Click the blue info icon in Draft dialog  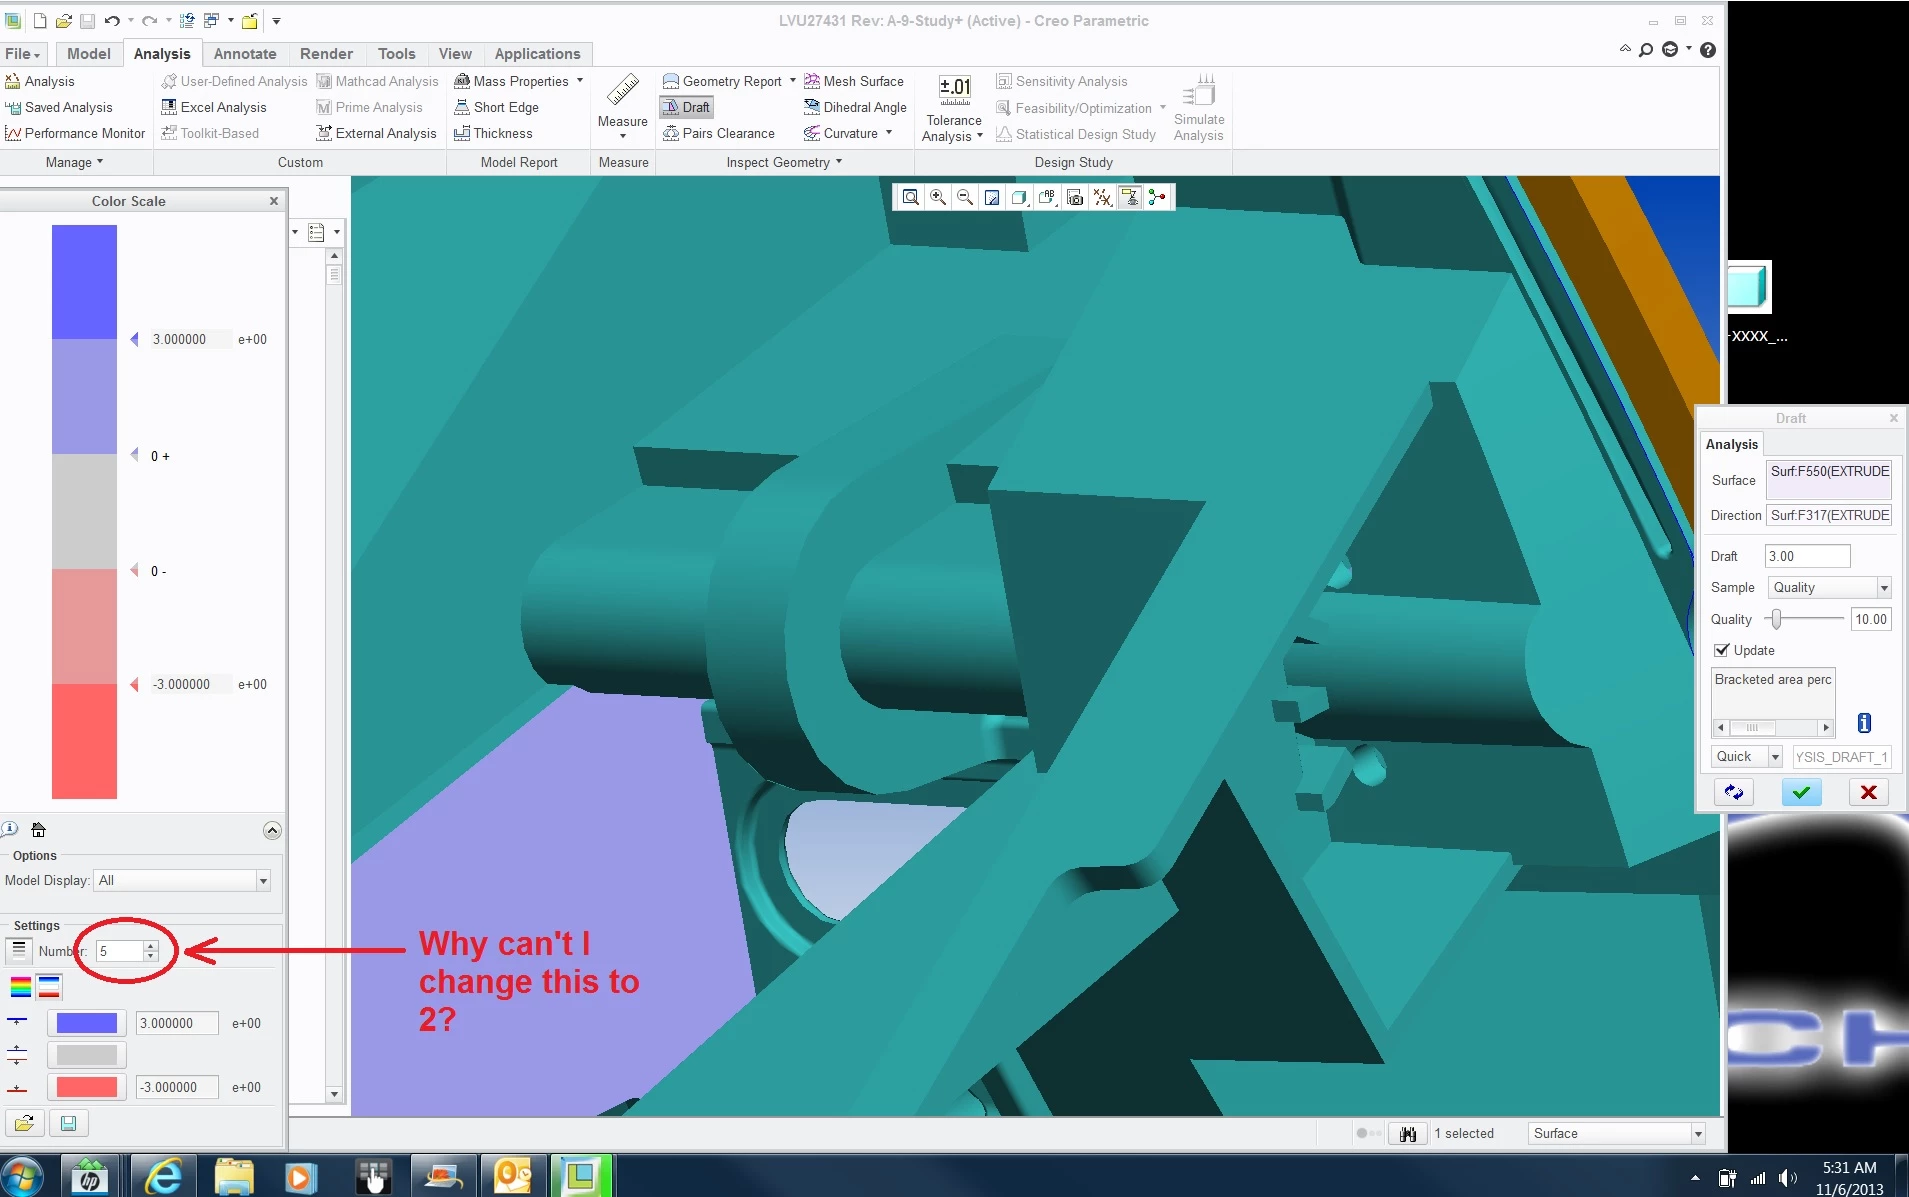pos(1864,723)
